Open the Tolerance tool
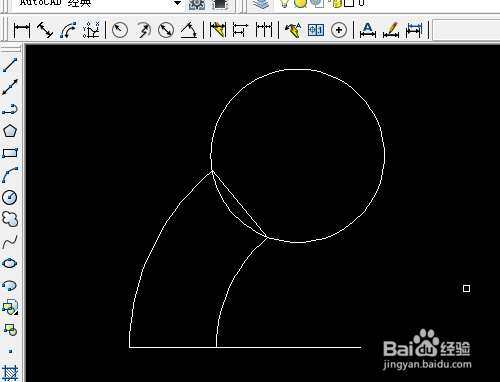The height and width of the screenshot is (382, 500). click(x=316, y=30)
